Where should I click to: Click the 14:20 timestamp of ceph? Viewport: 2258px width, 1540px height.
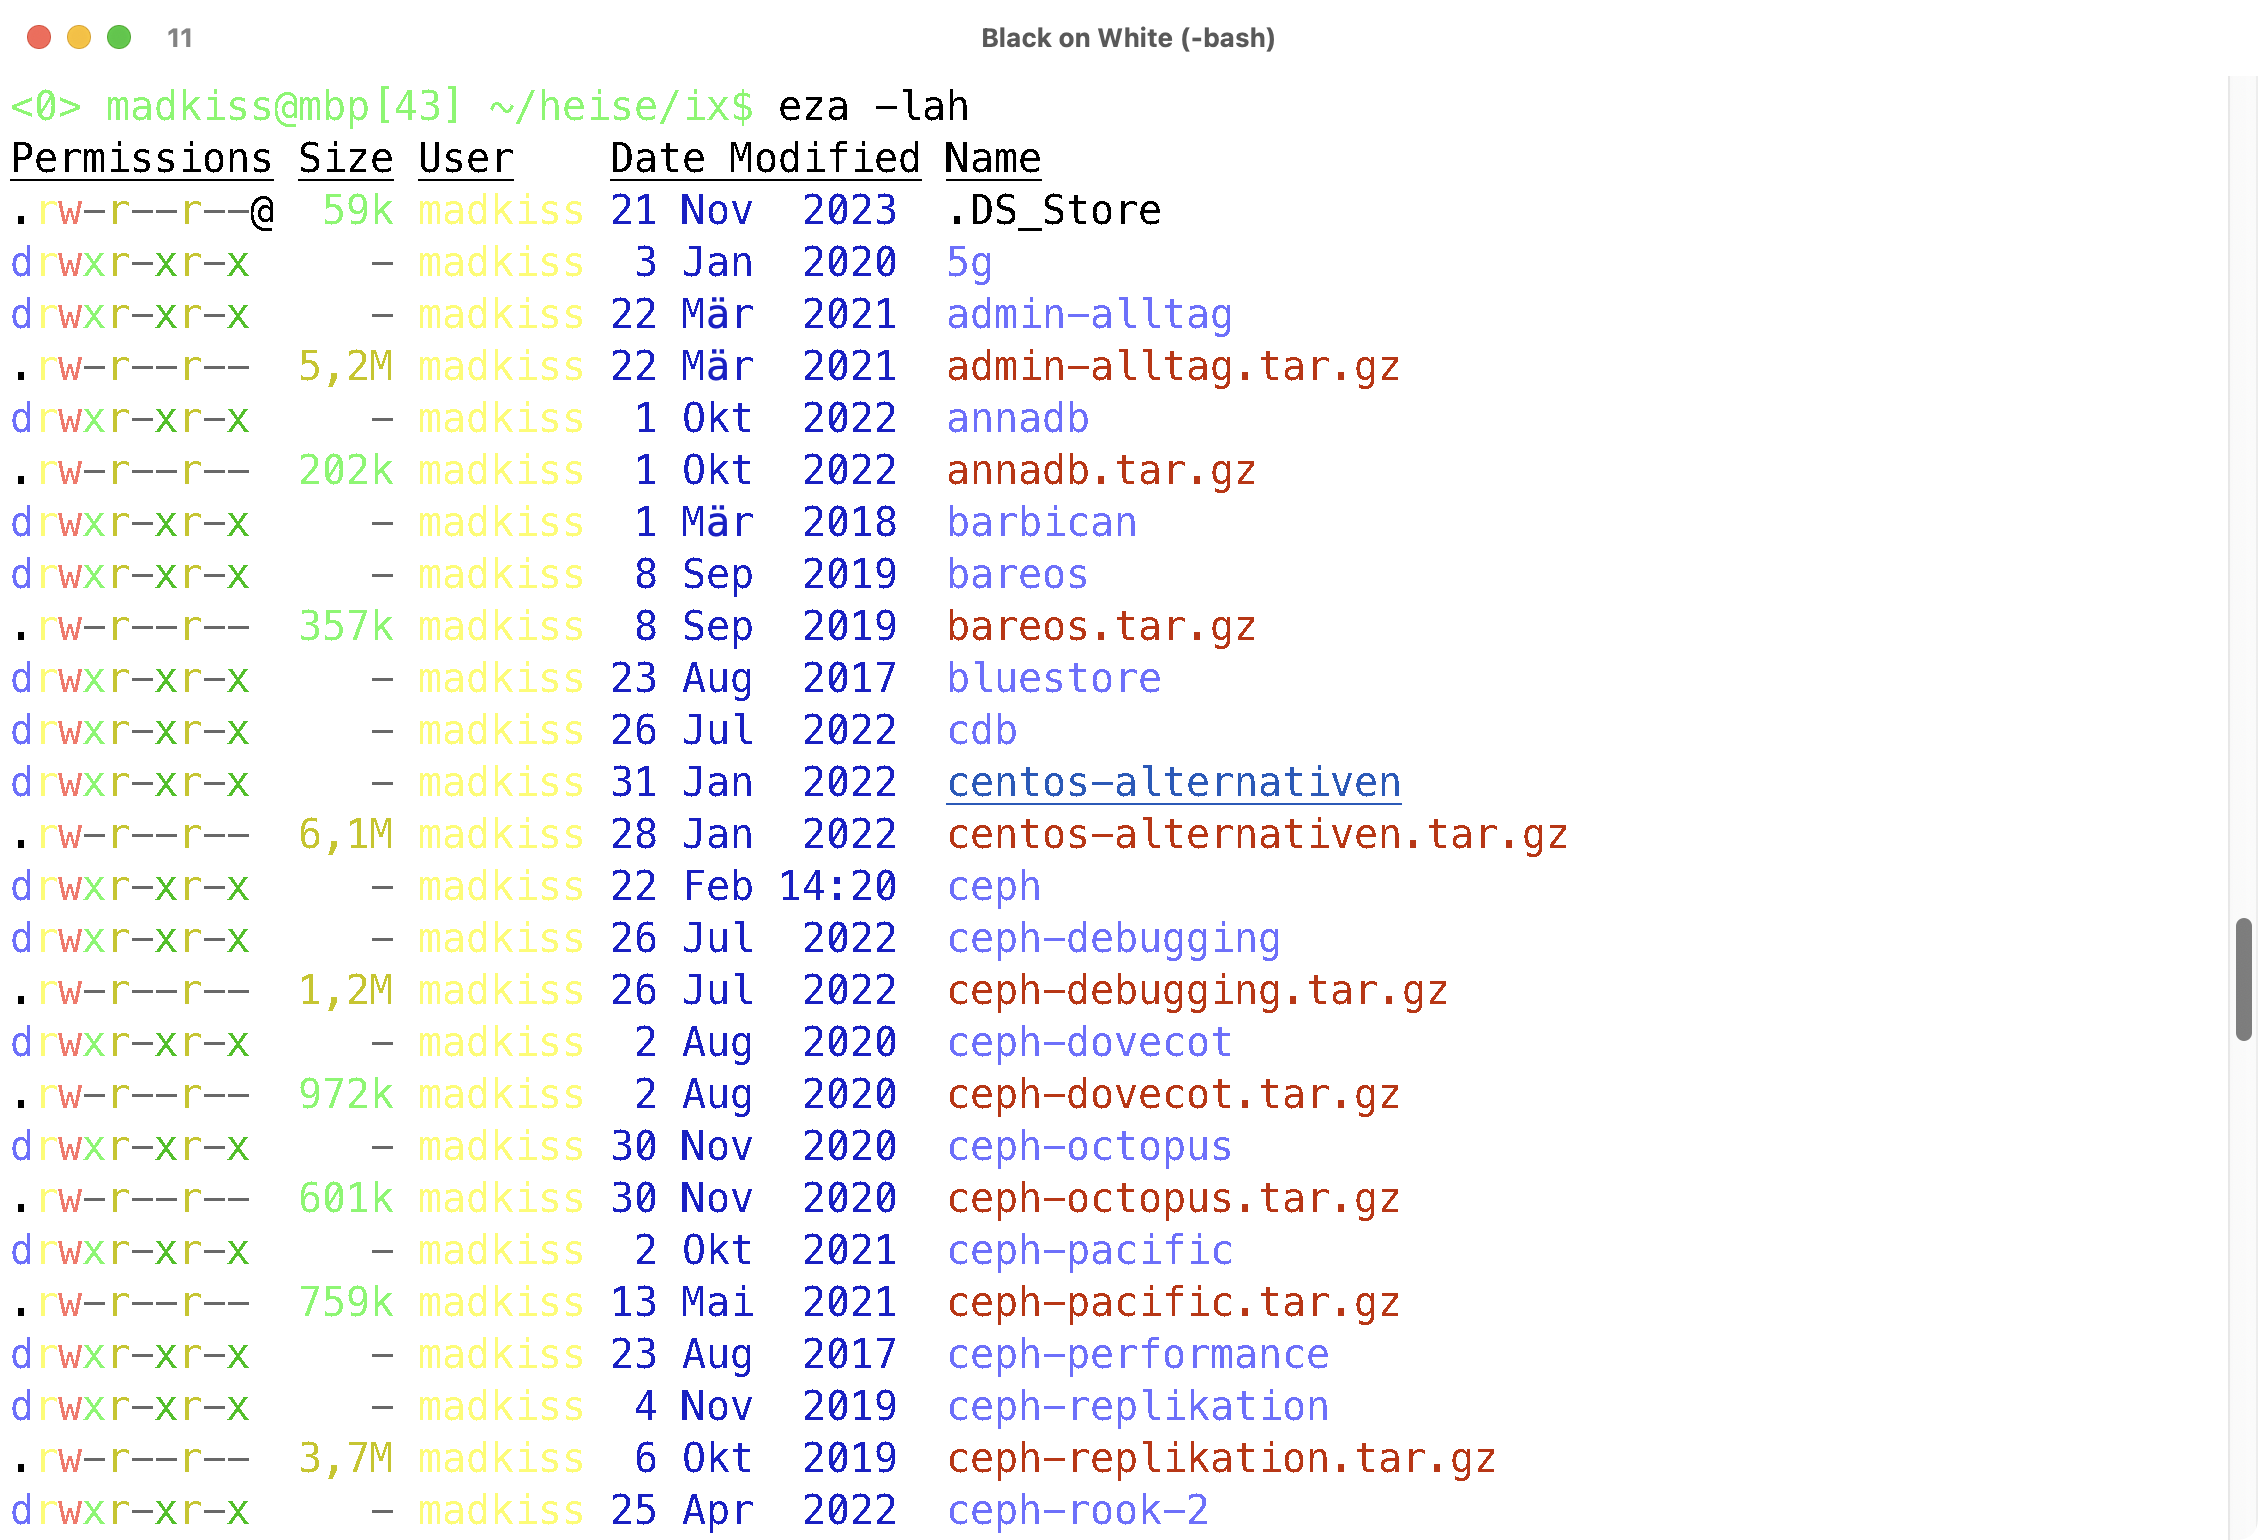(837, 886)
